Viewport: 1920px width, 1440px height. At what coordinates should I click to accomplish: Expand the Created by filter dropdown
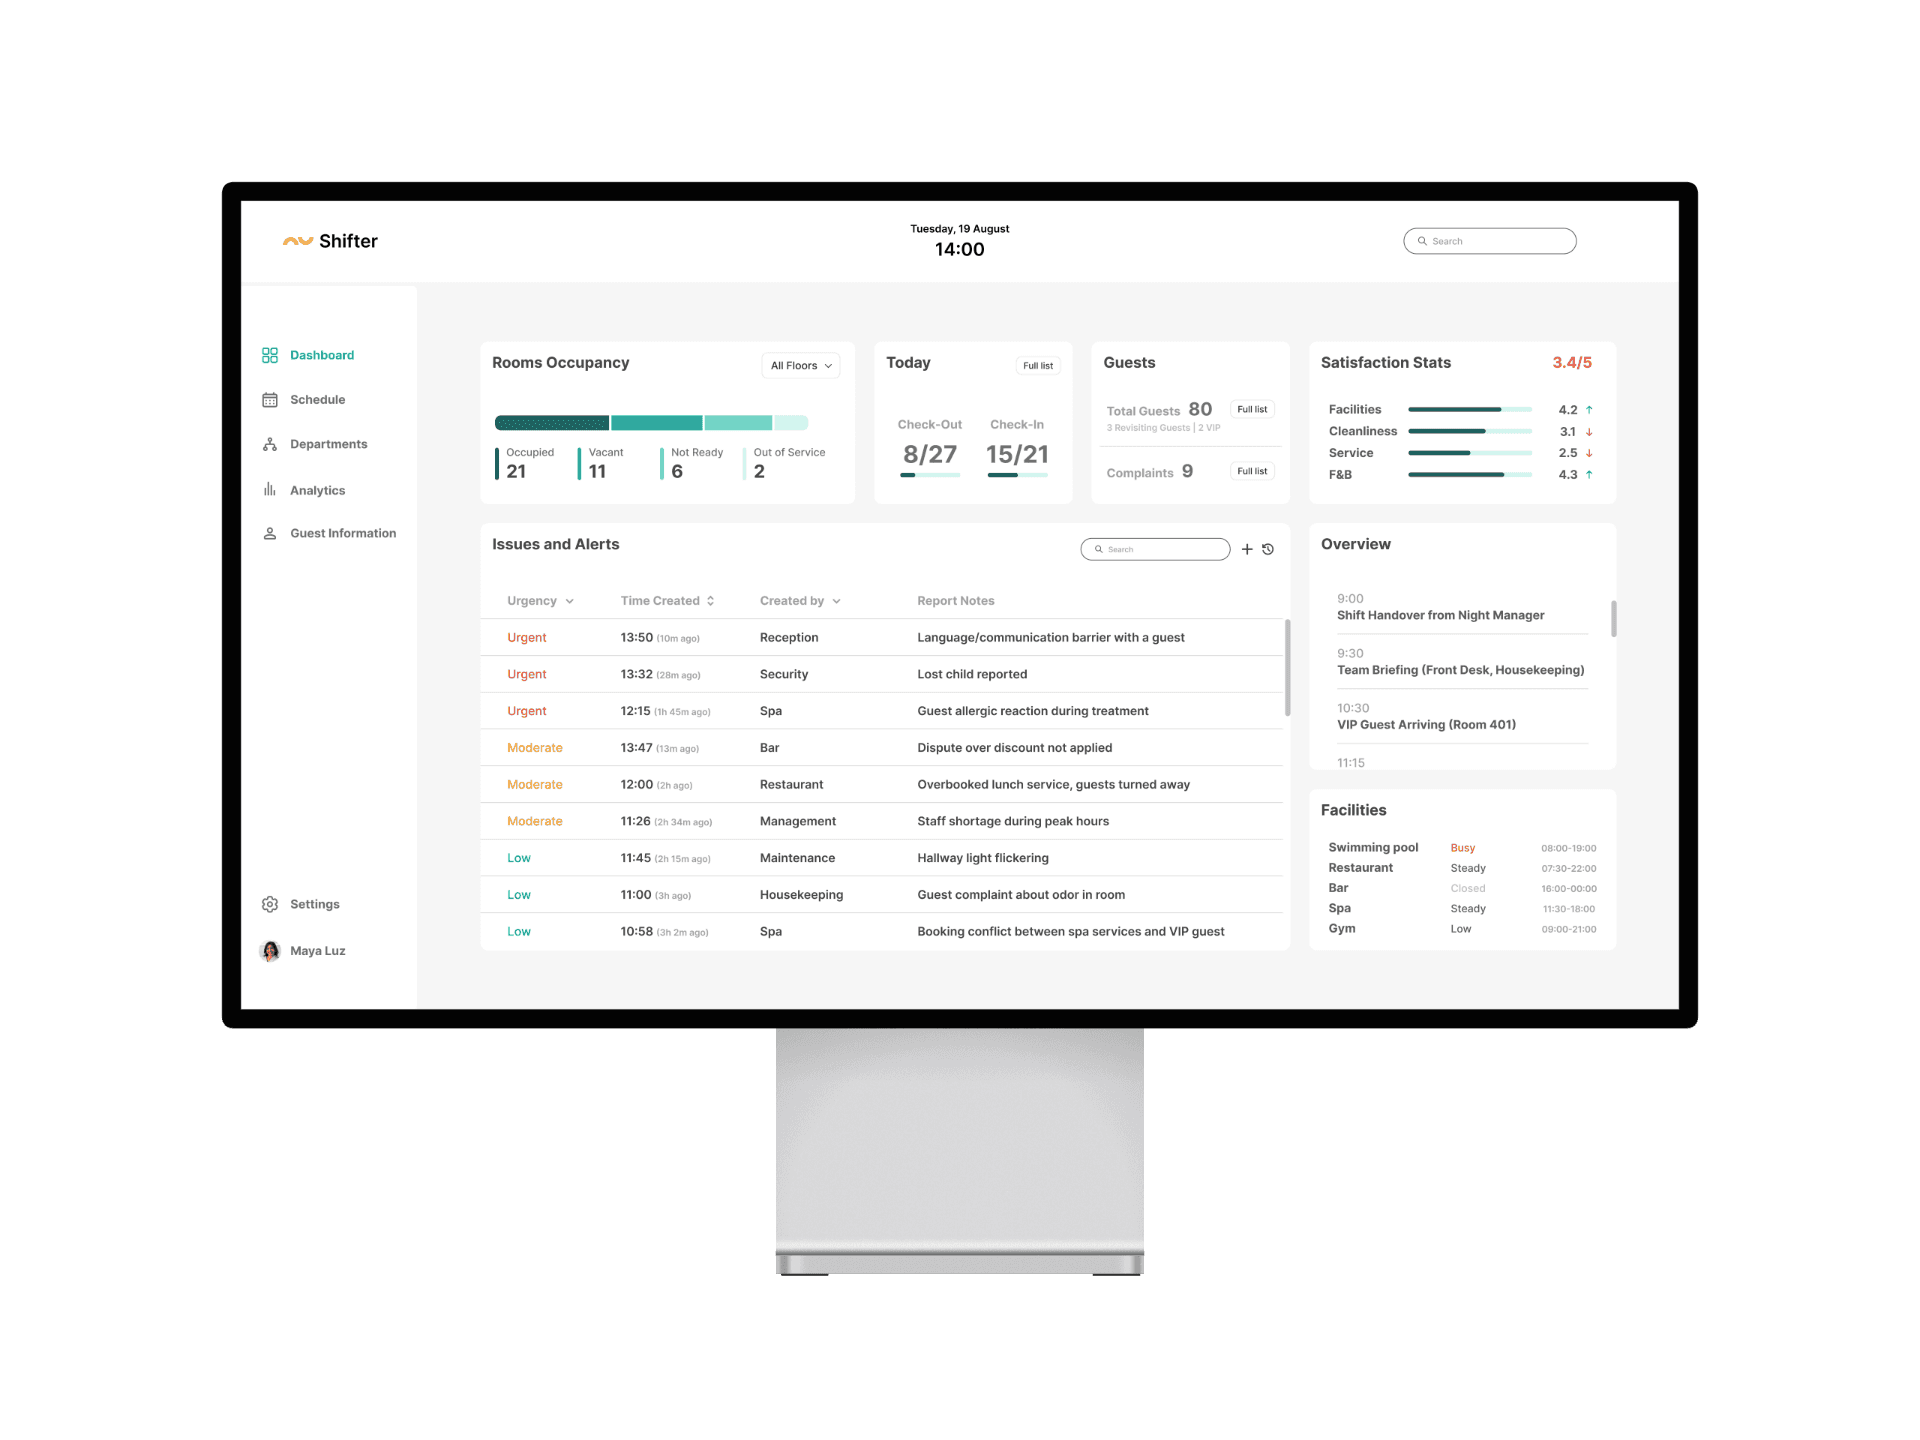click(x=836, y=601)
